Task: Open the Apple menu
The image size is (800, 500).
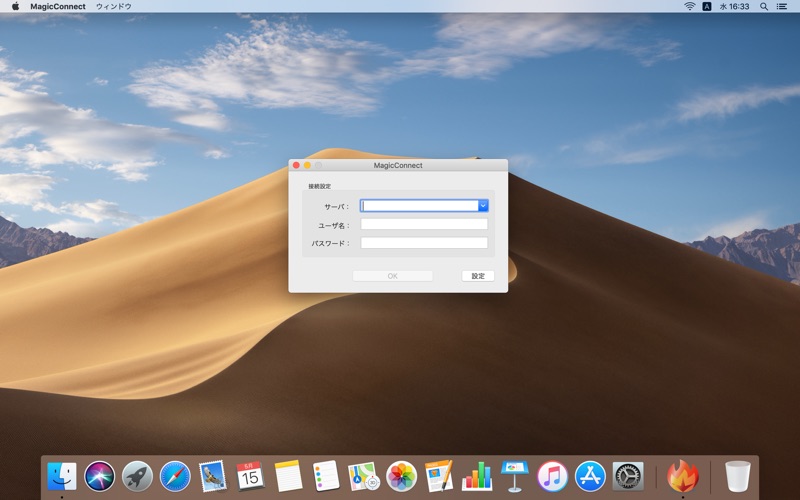Action: click(x=15, y=6)
